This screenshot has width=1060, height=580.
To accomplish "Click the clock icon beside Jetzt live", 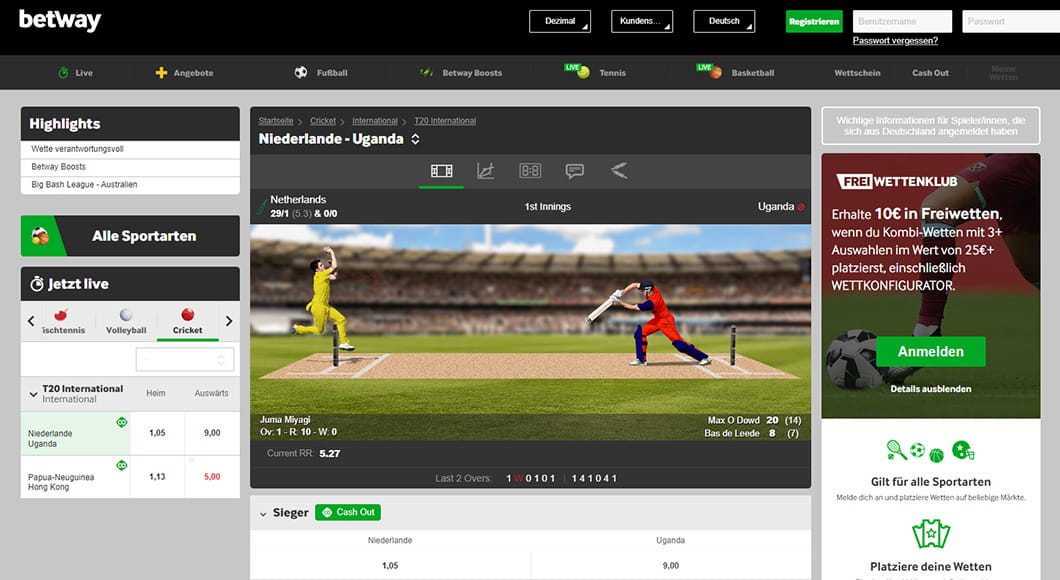I will click(37, 284).
